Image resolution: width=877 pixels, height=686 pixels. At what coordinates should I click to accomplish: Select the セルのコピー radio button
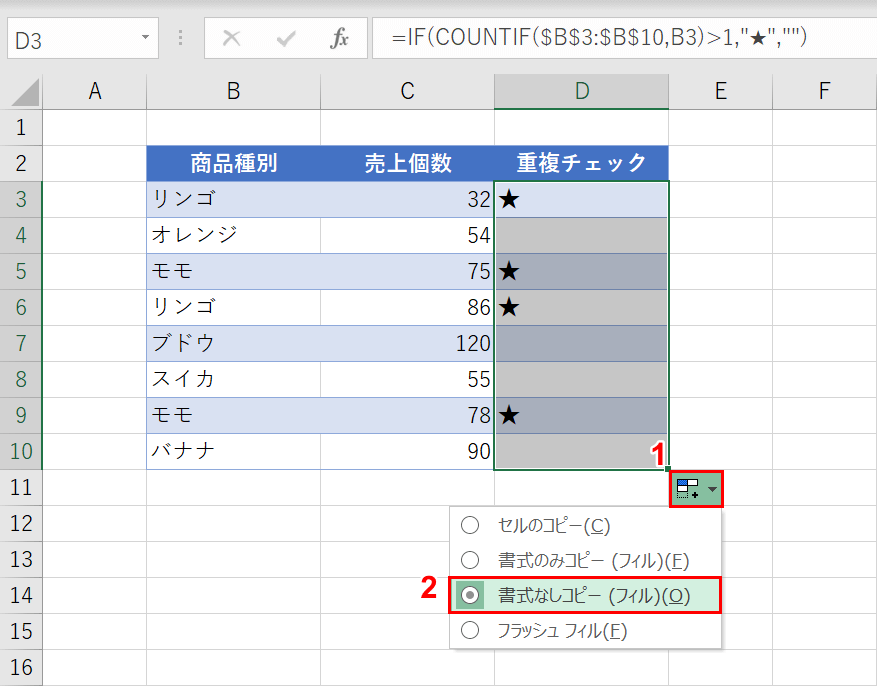tap(470, 525)
